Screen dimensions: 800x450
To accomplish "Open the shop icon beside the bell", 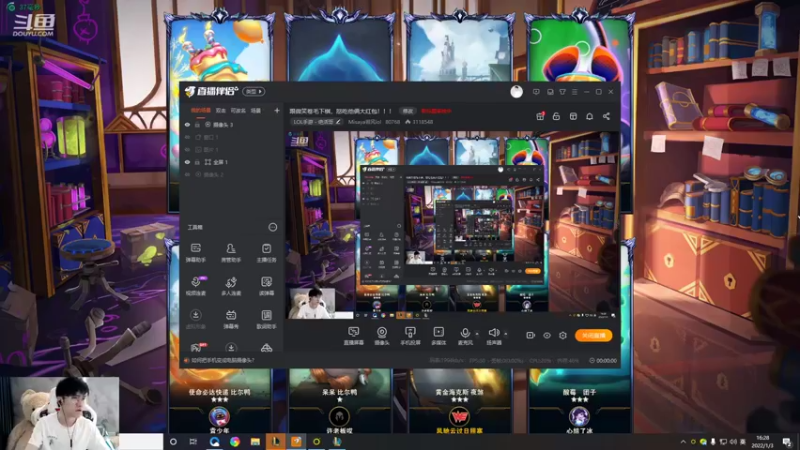I will point(573,116).
